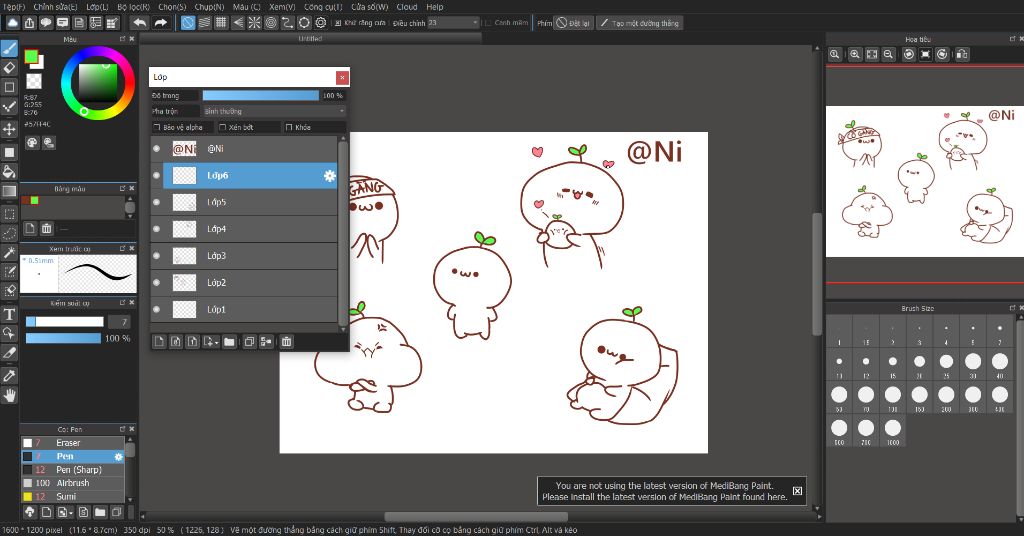Adjust brush size slider showing 7

(65, 322)
